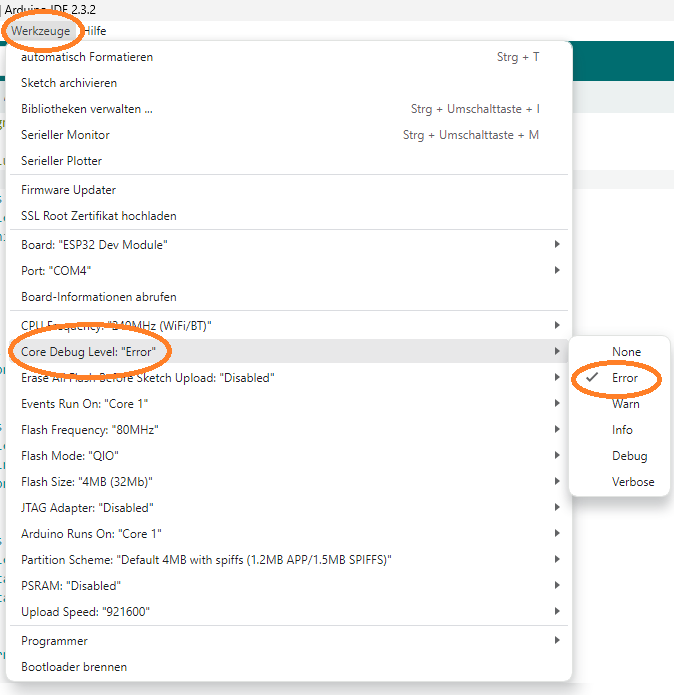Expand Flash Frequency "80MHz" submenu
Viewport: 674px width, 695px height.
[288, 430]
